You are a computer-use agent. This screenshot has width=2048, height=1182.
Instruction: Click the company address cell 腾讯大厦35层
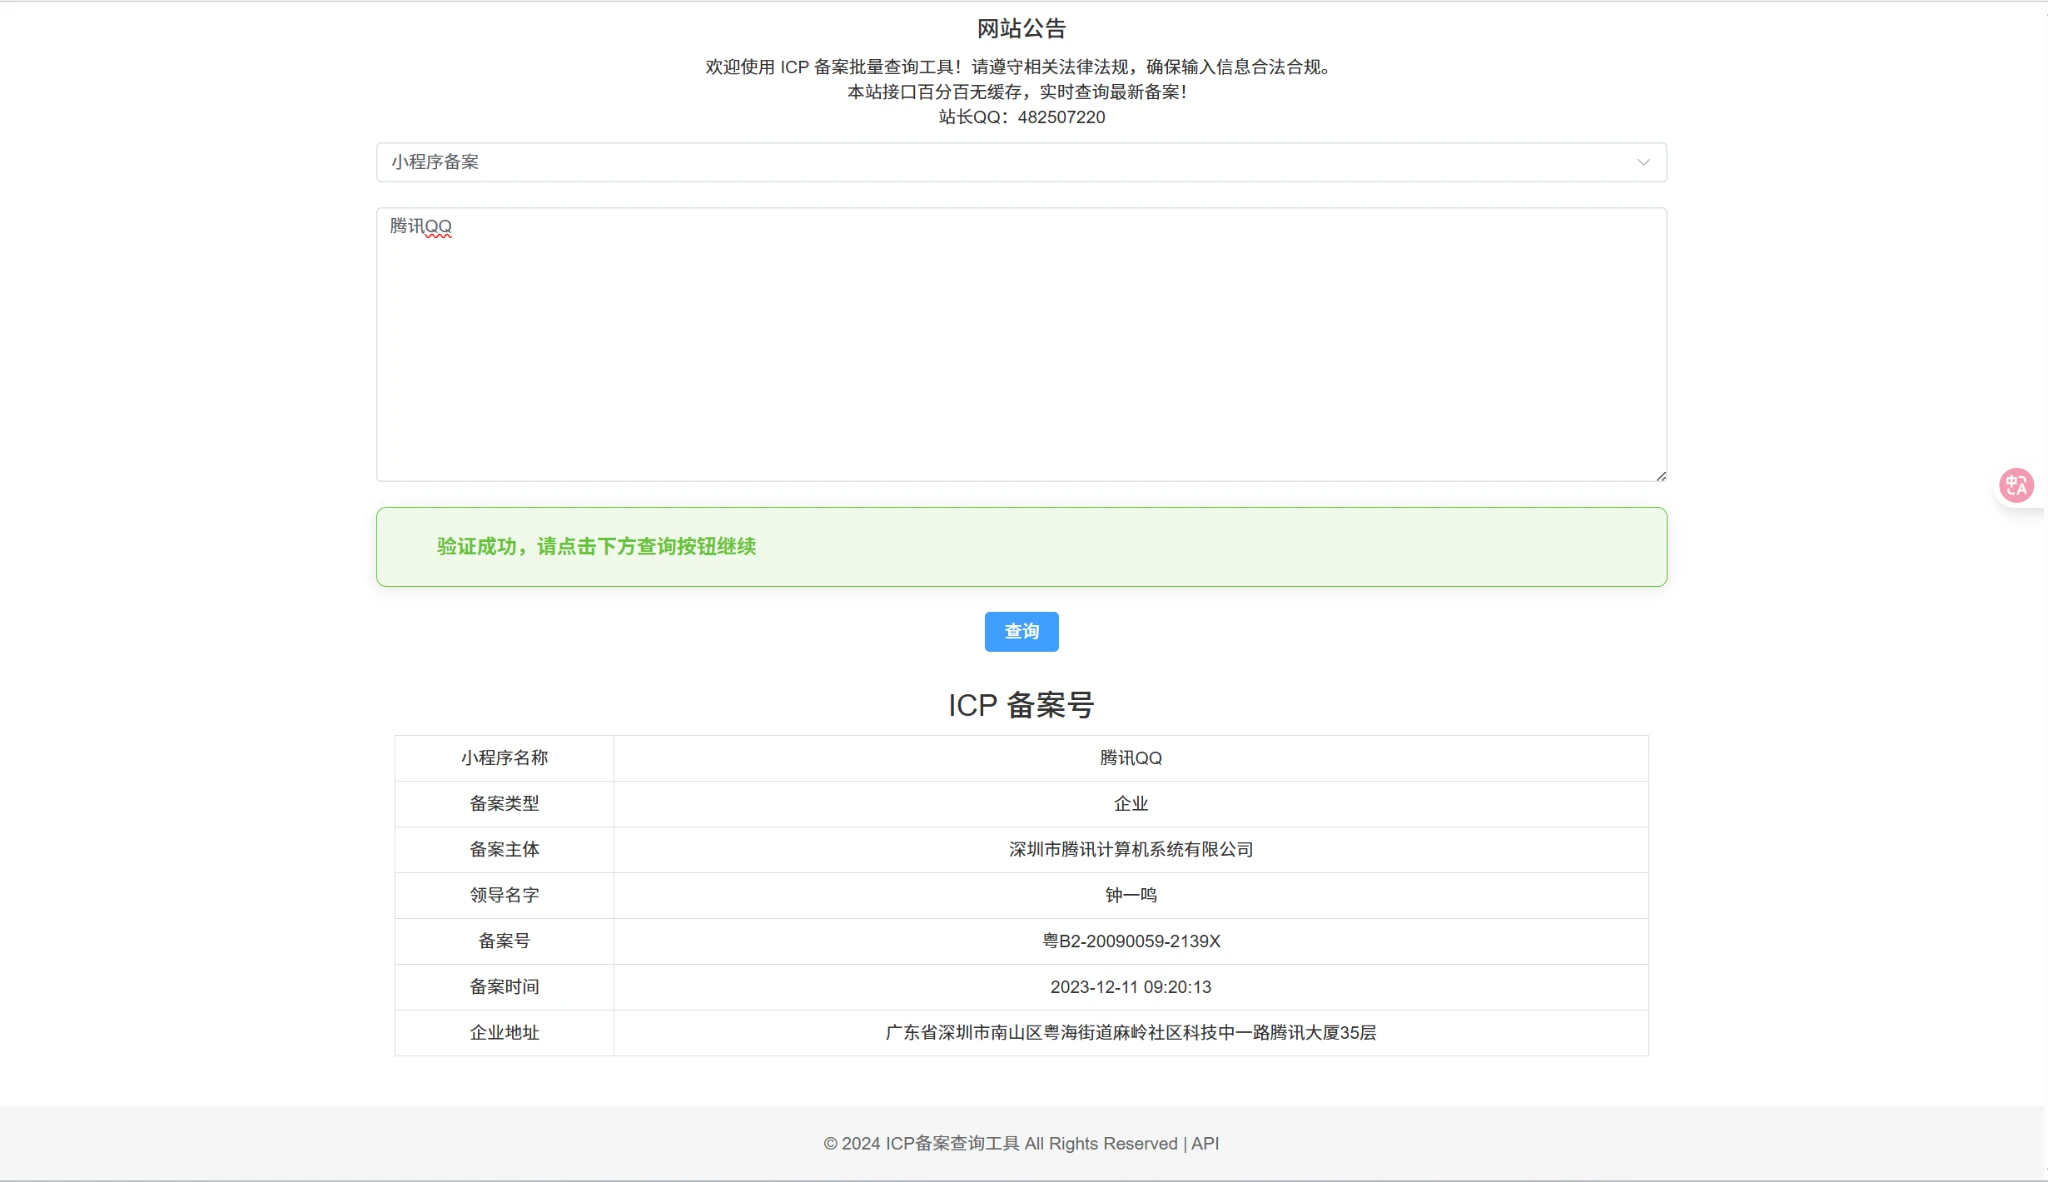click(1130, 1032)
